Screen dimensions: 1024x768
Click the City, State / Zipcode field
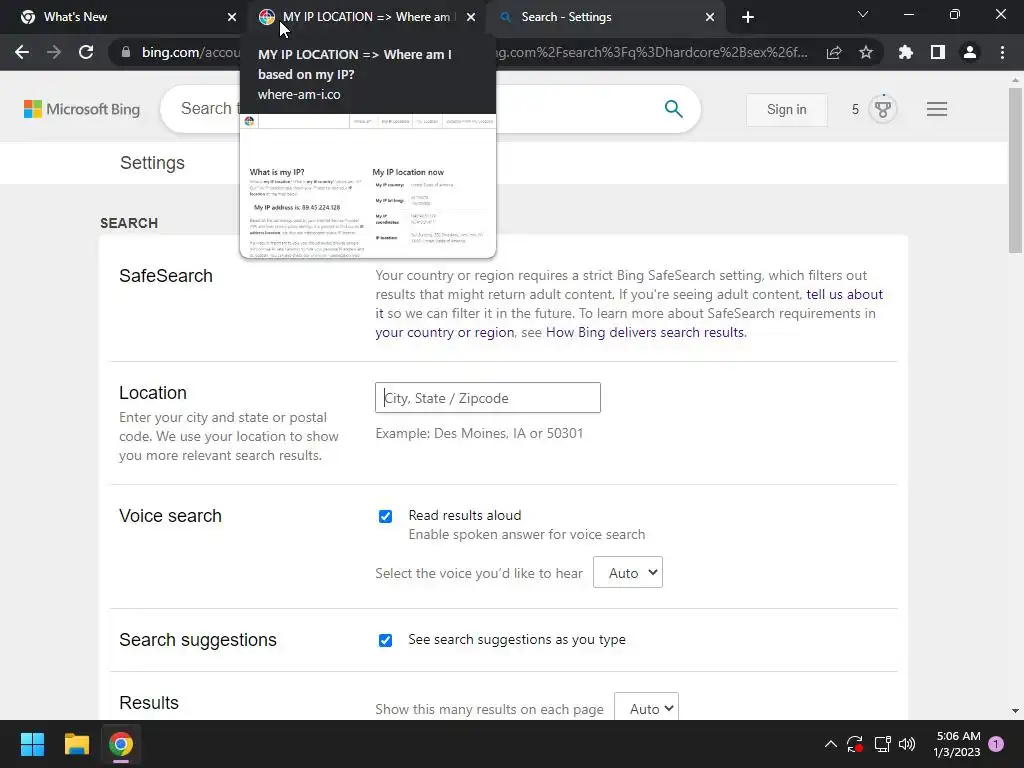[488, 398]
